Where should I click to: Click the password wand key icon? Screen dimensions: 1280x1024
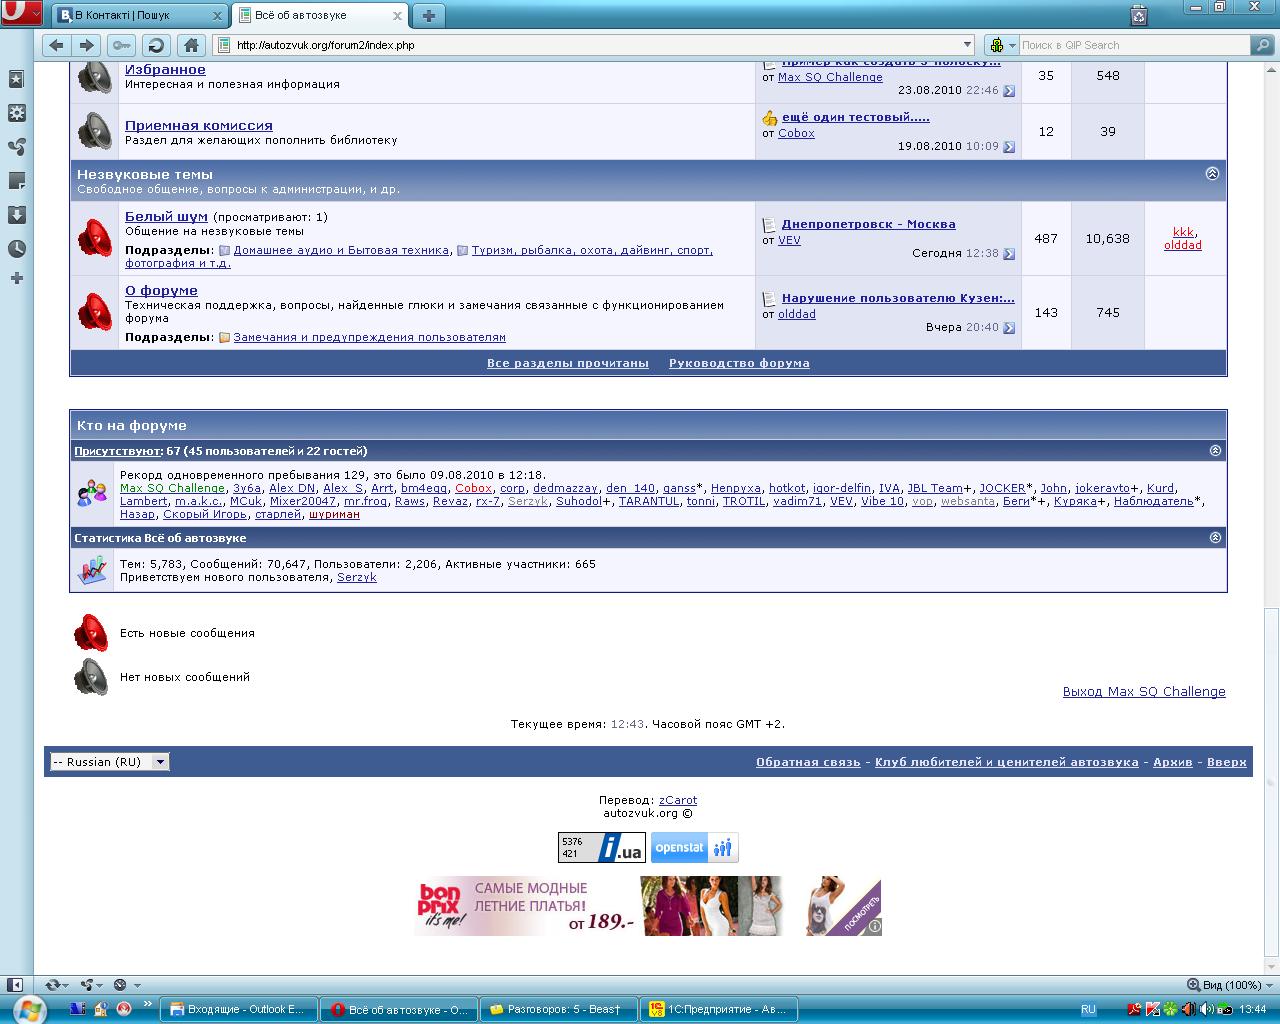(x=121, y=45)
